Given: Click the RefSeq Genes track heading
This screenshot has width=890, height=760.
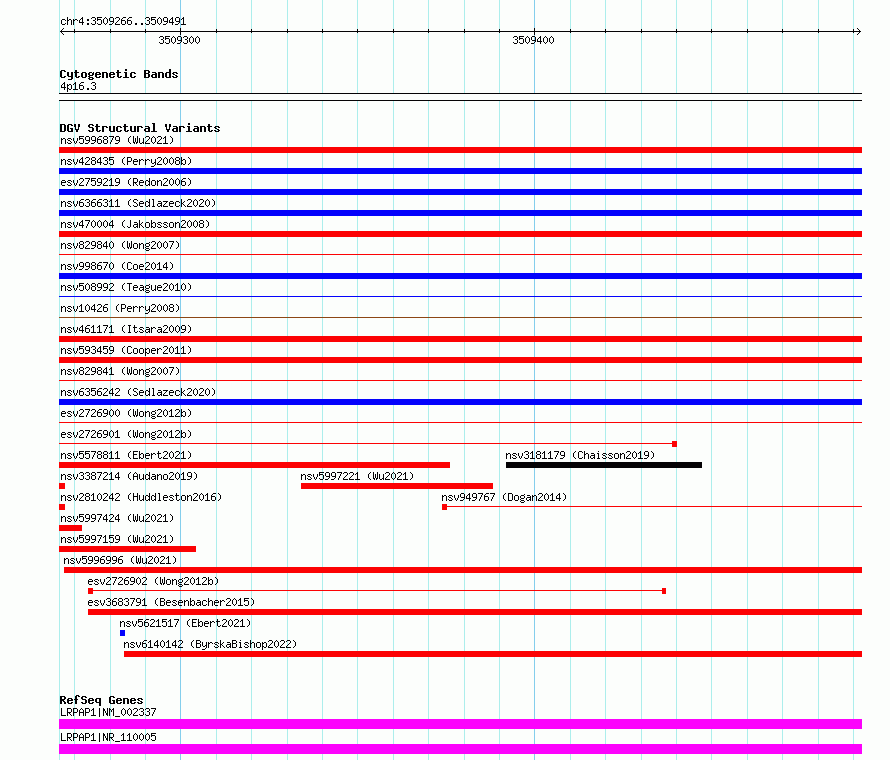Looking at the screenshot, I should point(101,700).
